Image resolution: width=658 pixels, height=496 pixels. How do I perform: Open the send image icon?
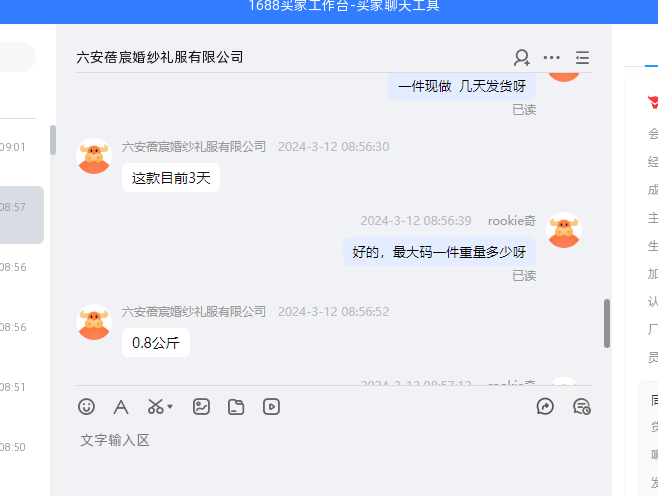[201, 407]
